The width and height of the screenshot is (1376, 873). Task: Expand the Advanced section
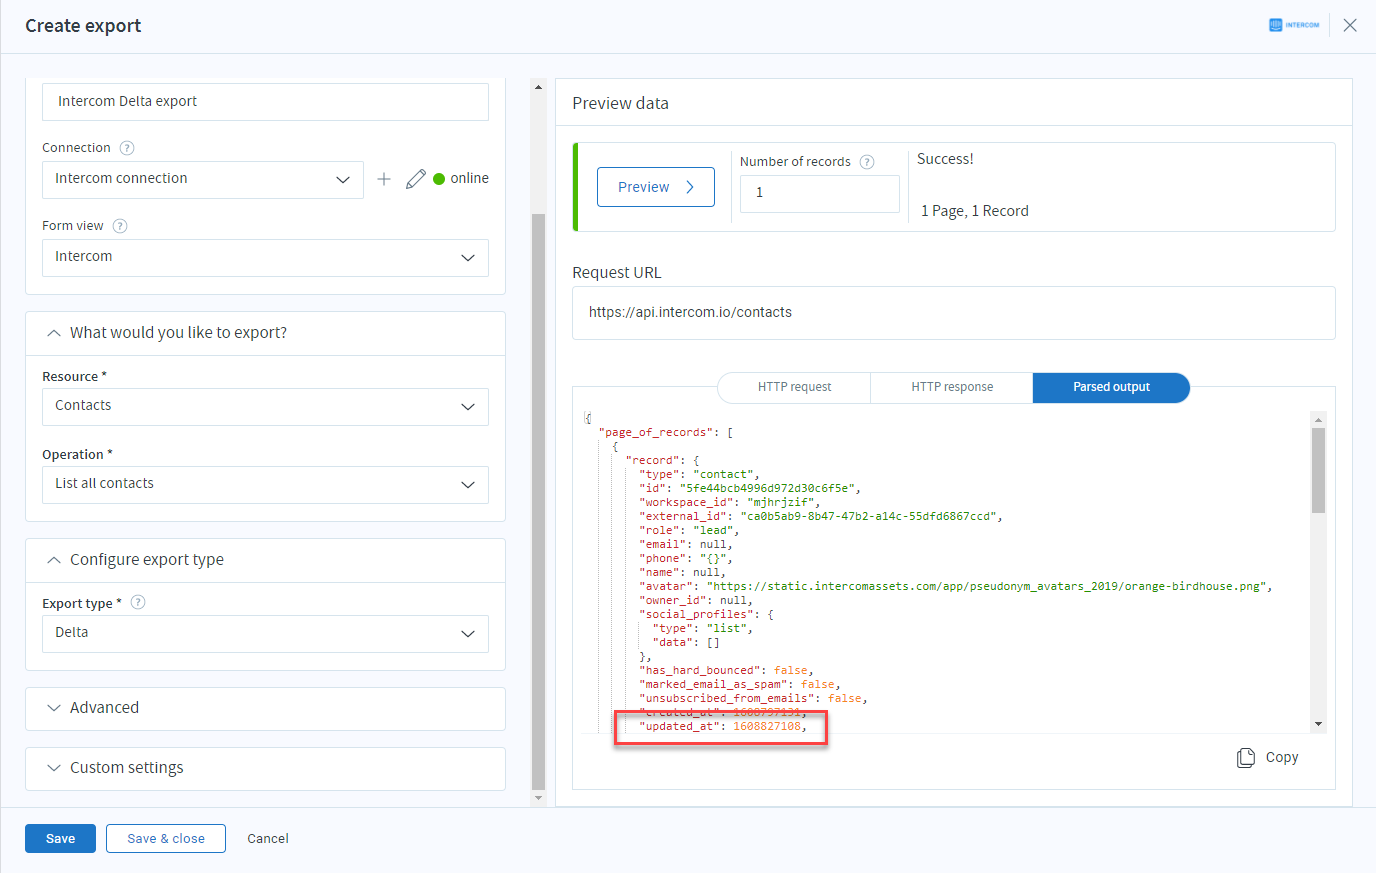265,708
